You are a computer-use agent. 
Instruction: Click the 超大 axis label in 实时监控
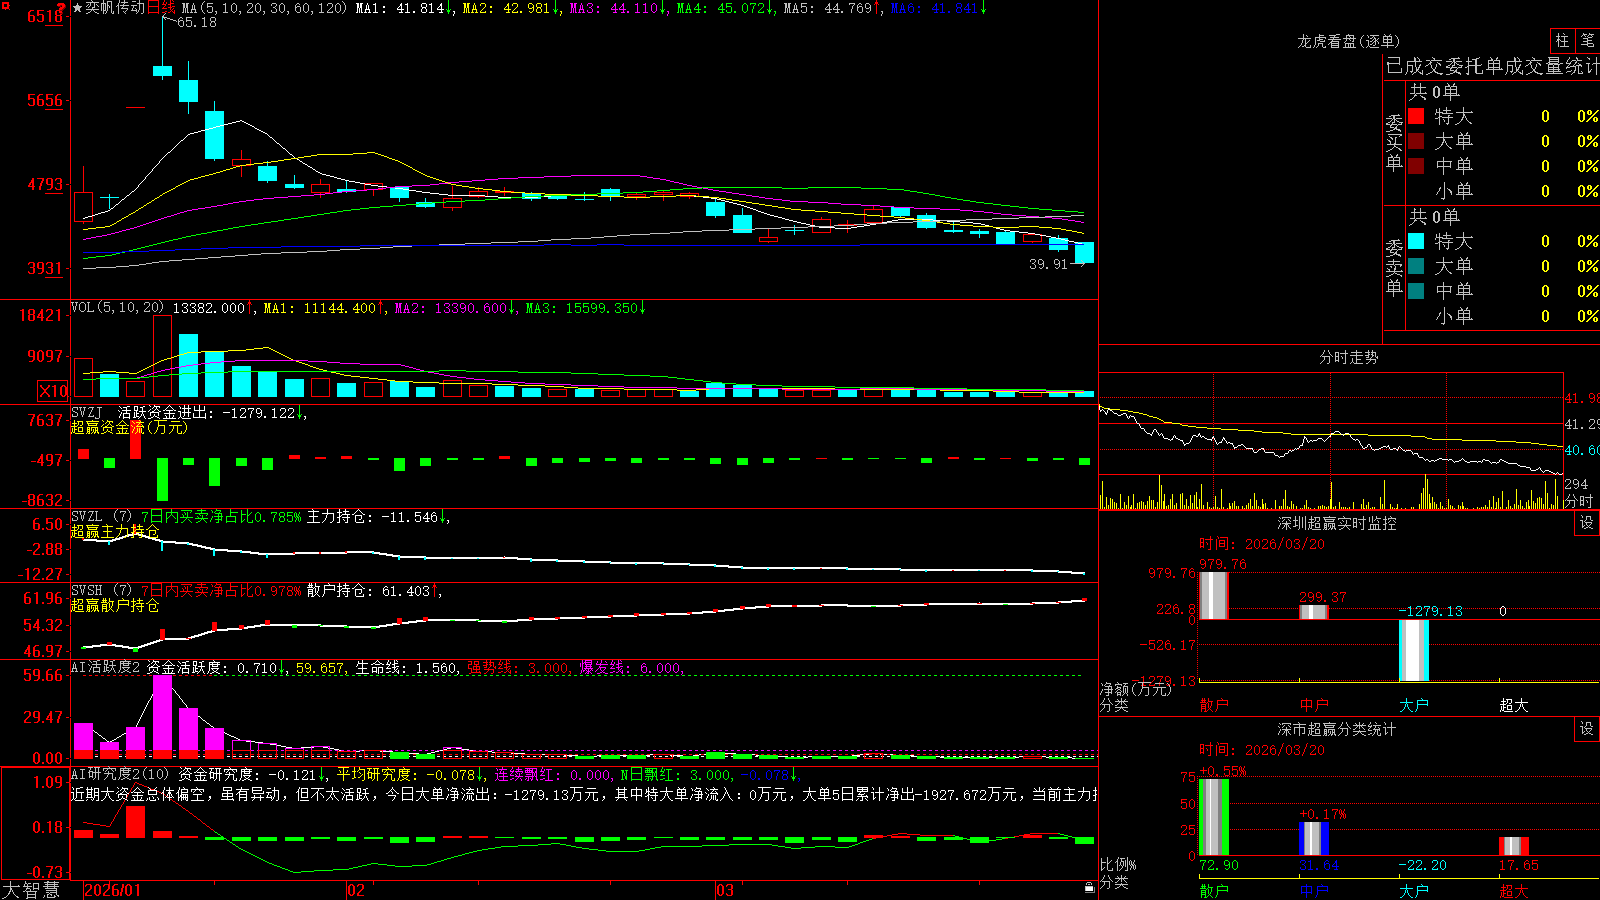[x=1514, y=705]
